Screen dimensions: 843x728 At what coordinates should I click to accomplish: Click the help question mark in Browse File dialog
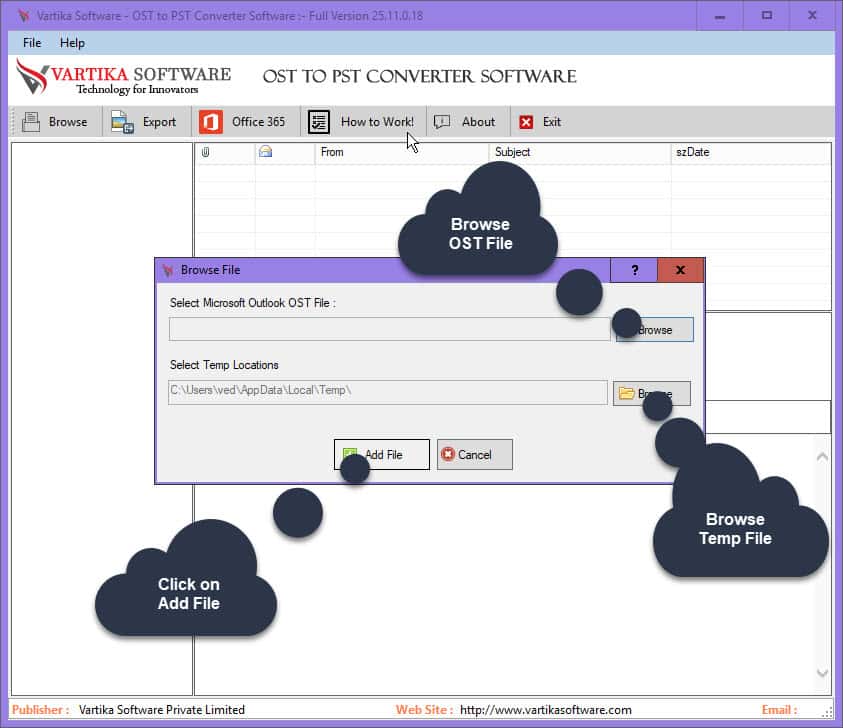(x=634, y=270)
